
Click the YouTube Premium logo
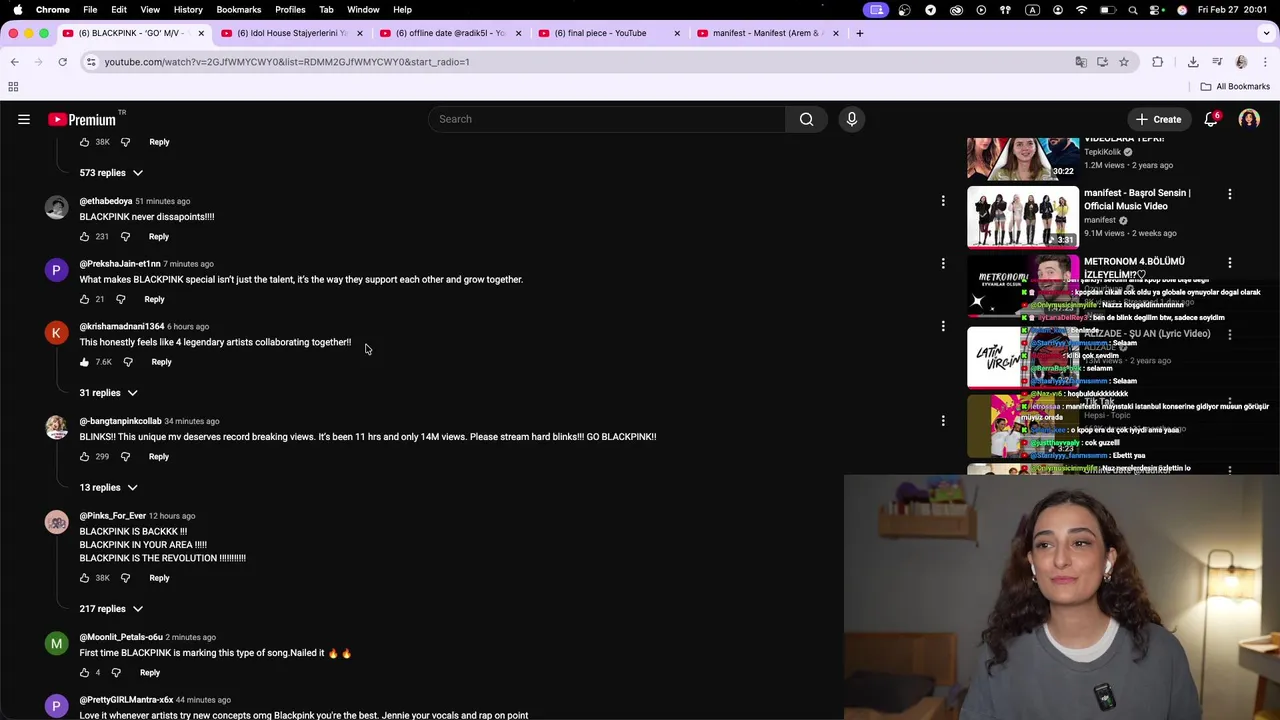82,119
